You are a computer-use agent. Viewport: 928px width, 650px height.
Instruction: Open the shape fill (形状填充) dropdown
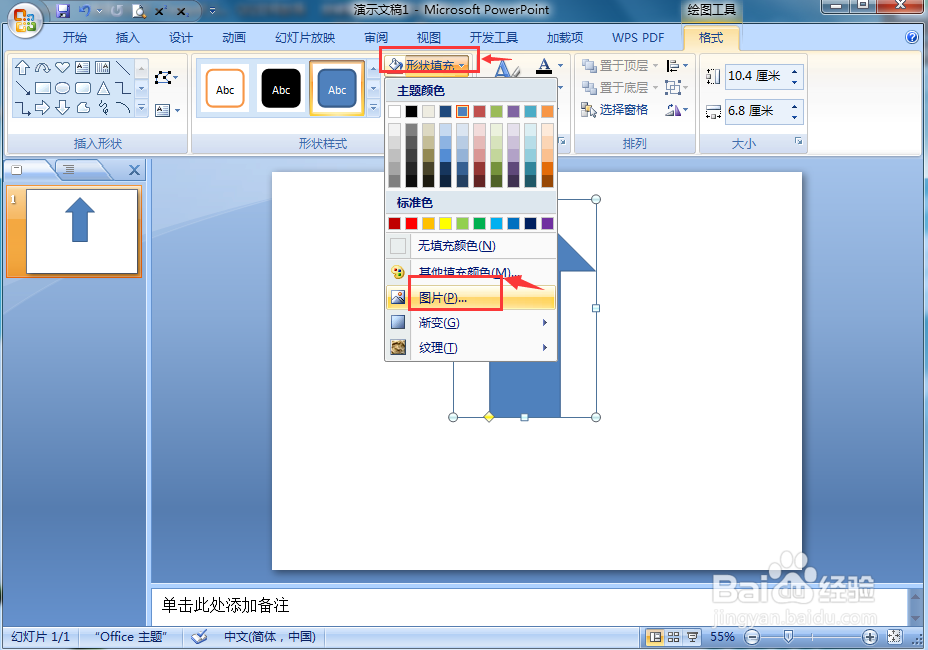pos(428,64)
